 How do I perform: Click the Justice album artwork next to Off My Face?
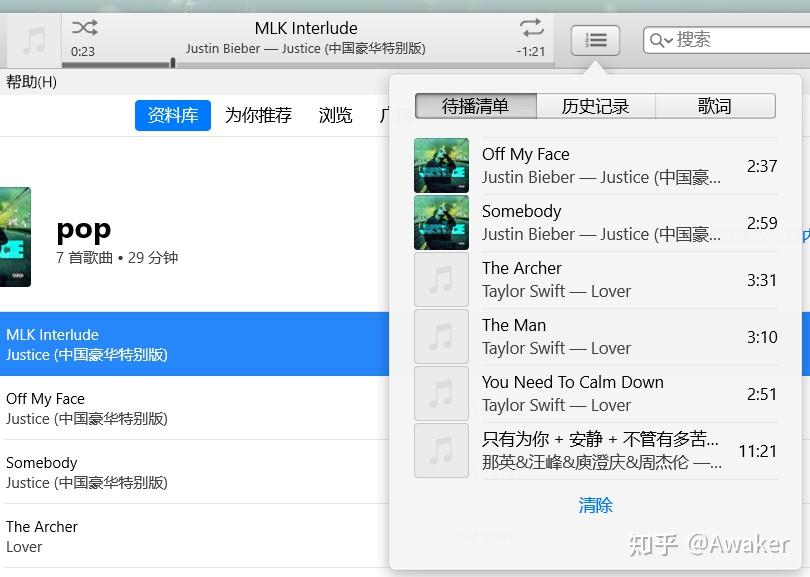click(x=441, y=165)
